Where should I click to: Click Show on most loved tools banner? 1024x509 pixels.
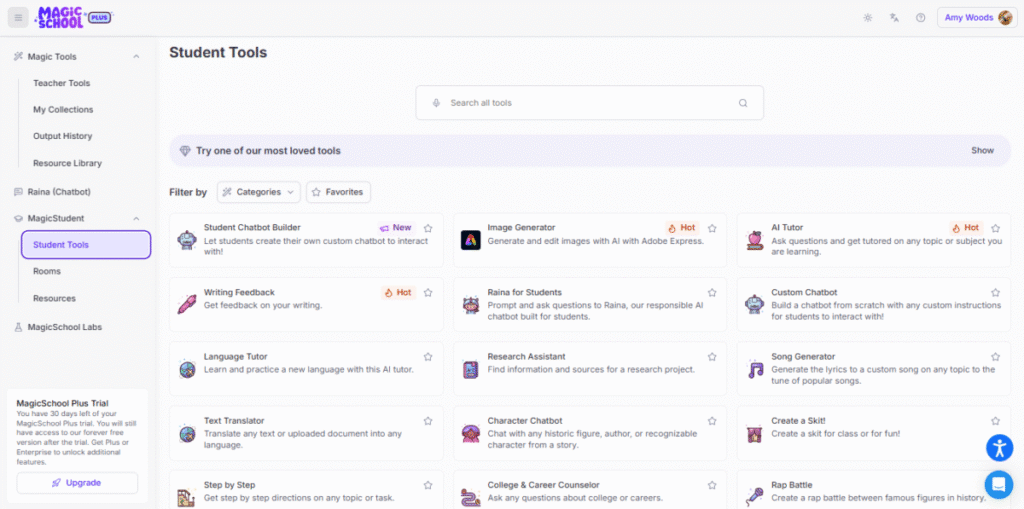[x=982, y=151]
